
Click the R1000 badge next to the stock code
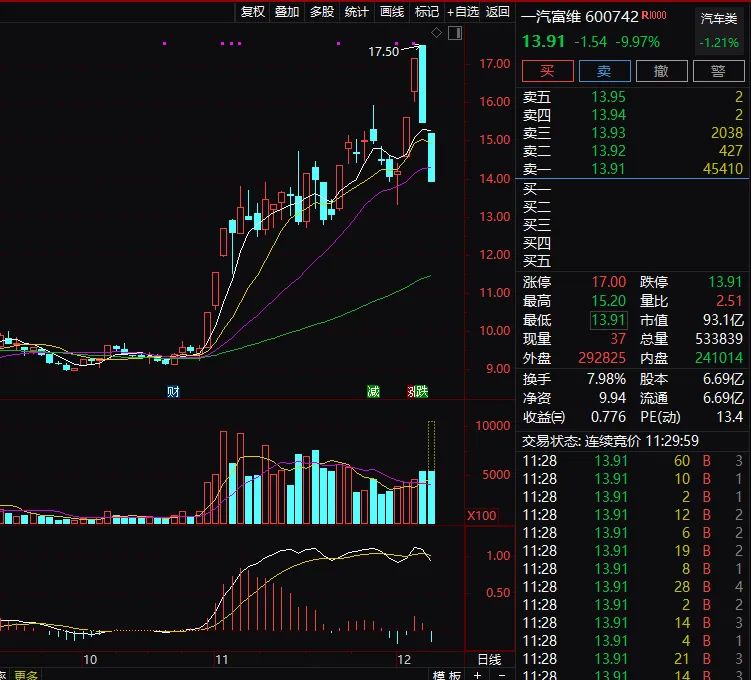coord(654,15)
